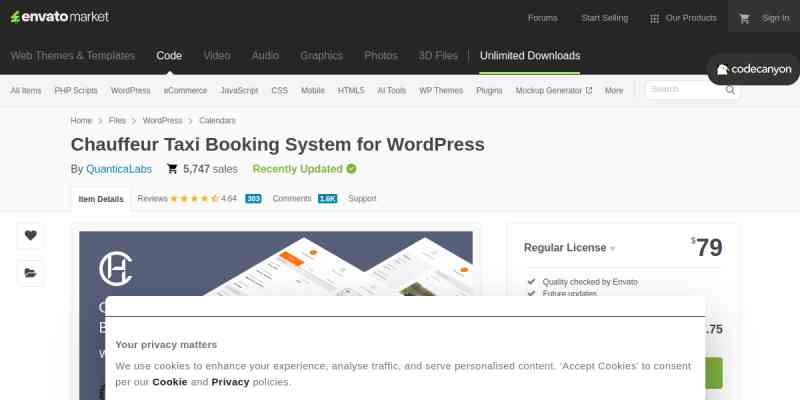
Task: Open Start Selling link
Action: pyautogui.click(x=605, y=18)
